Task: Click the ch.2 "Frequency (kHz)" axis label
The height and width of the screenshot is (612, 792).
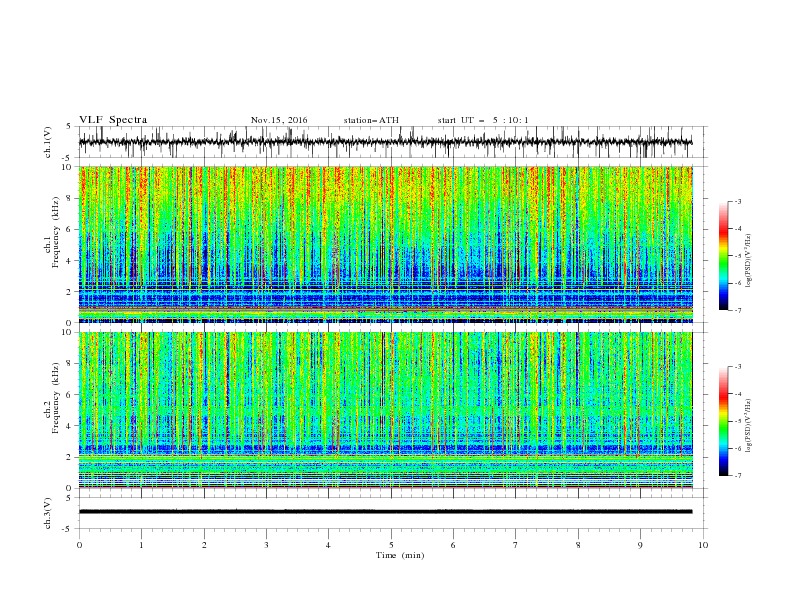Action: pos(56,398)
